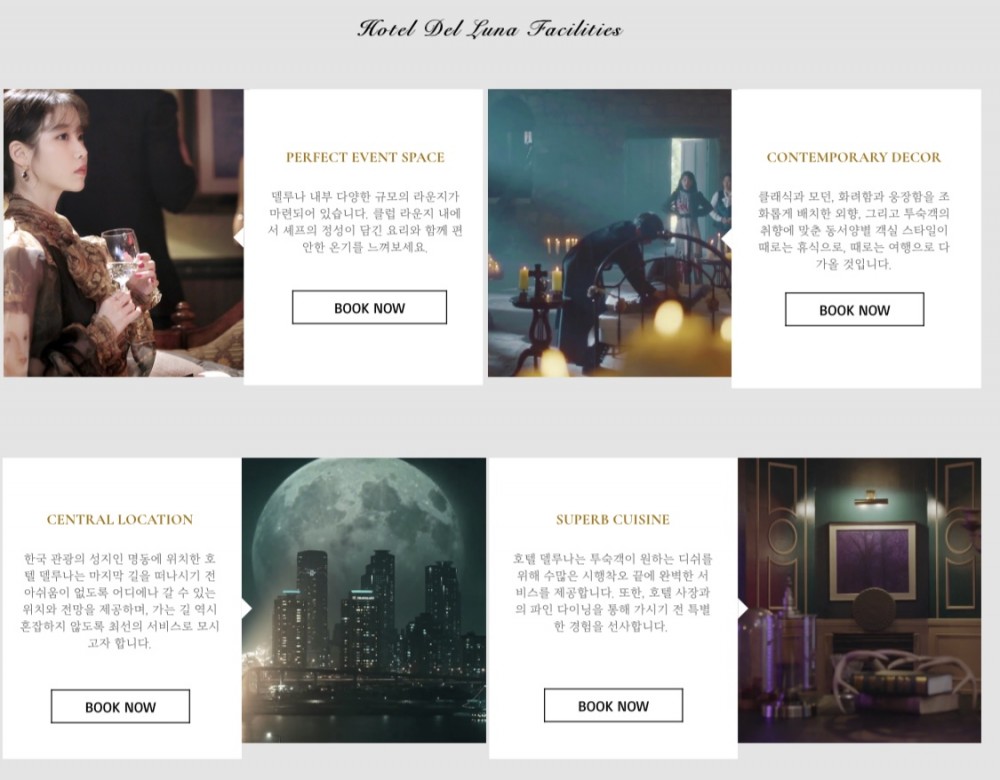Open the full moon city skyline image
This screenshot has width=1000, height=780.
pyautogui.click(x=364, y=600)
